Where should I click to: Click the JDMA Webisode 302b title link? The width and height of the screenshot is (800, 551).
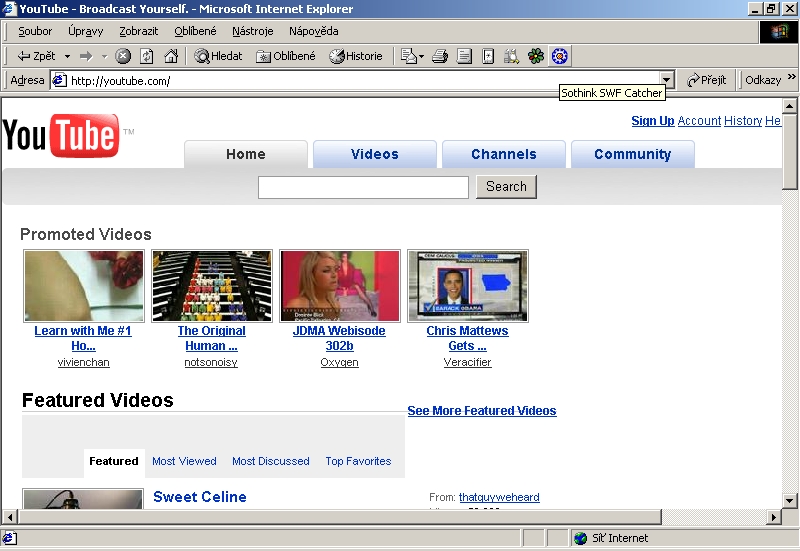(x=339, y=338)
